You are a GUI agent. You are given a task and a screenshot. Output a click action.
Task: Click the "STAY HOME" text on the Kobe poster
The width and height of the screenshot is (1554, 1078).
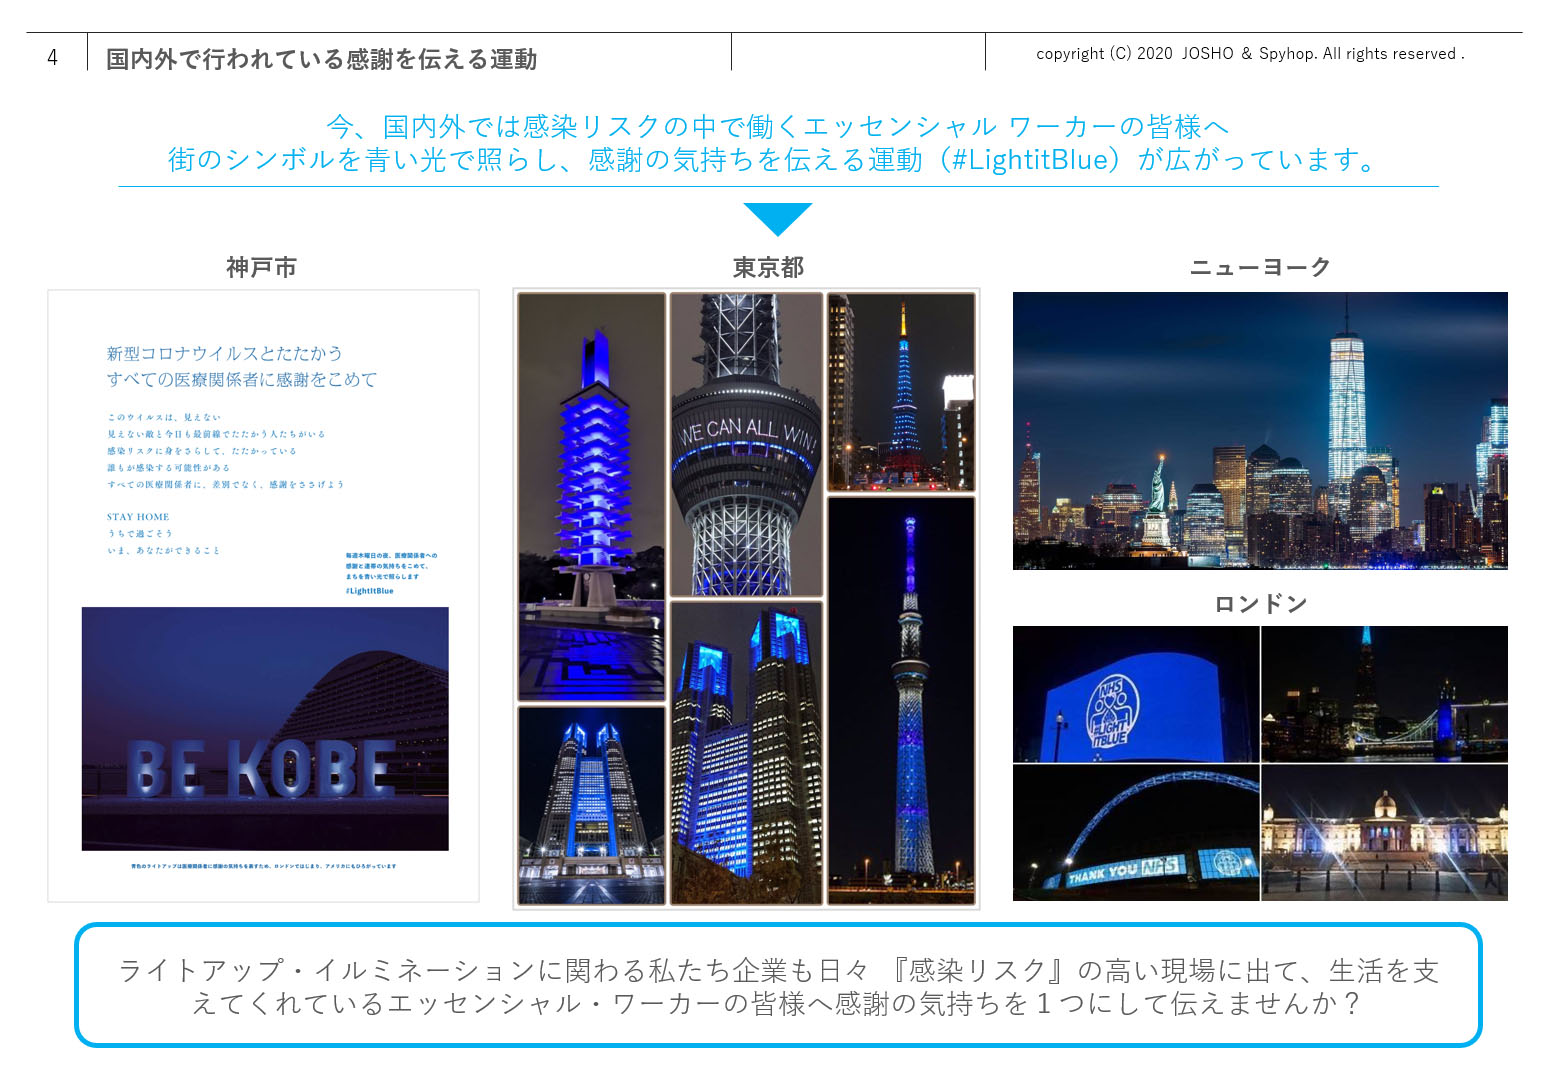(x=138, y=517)
